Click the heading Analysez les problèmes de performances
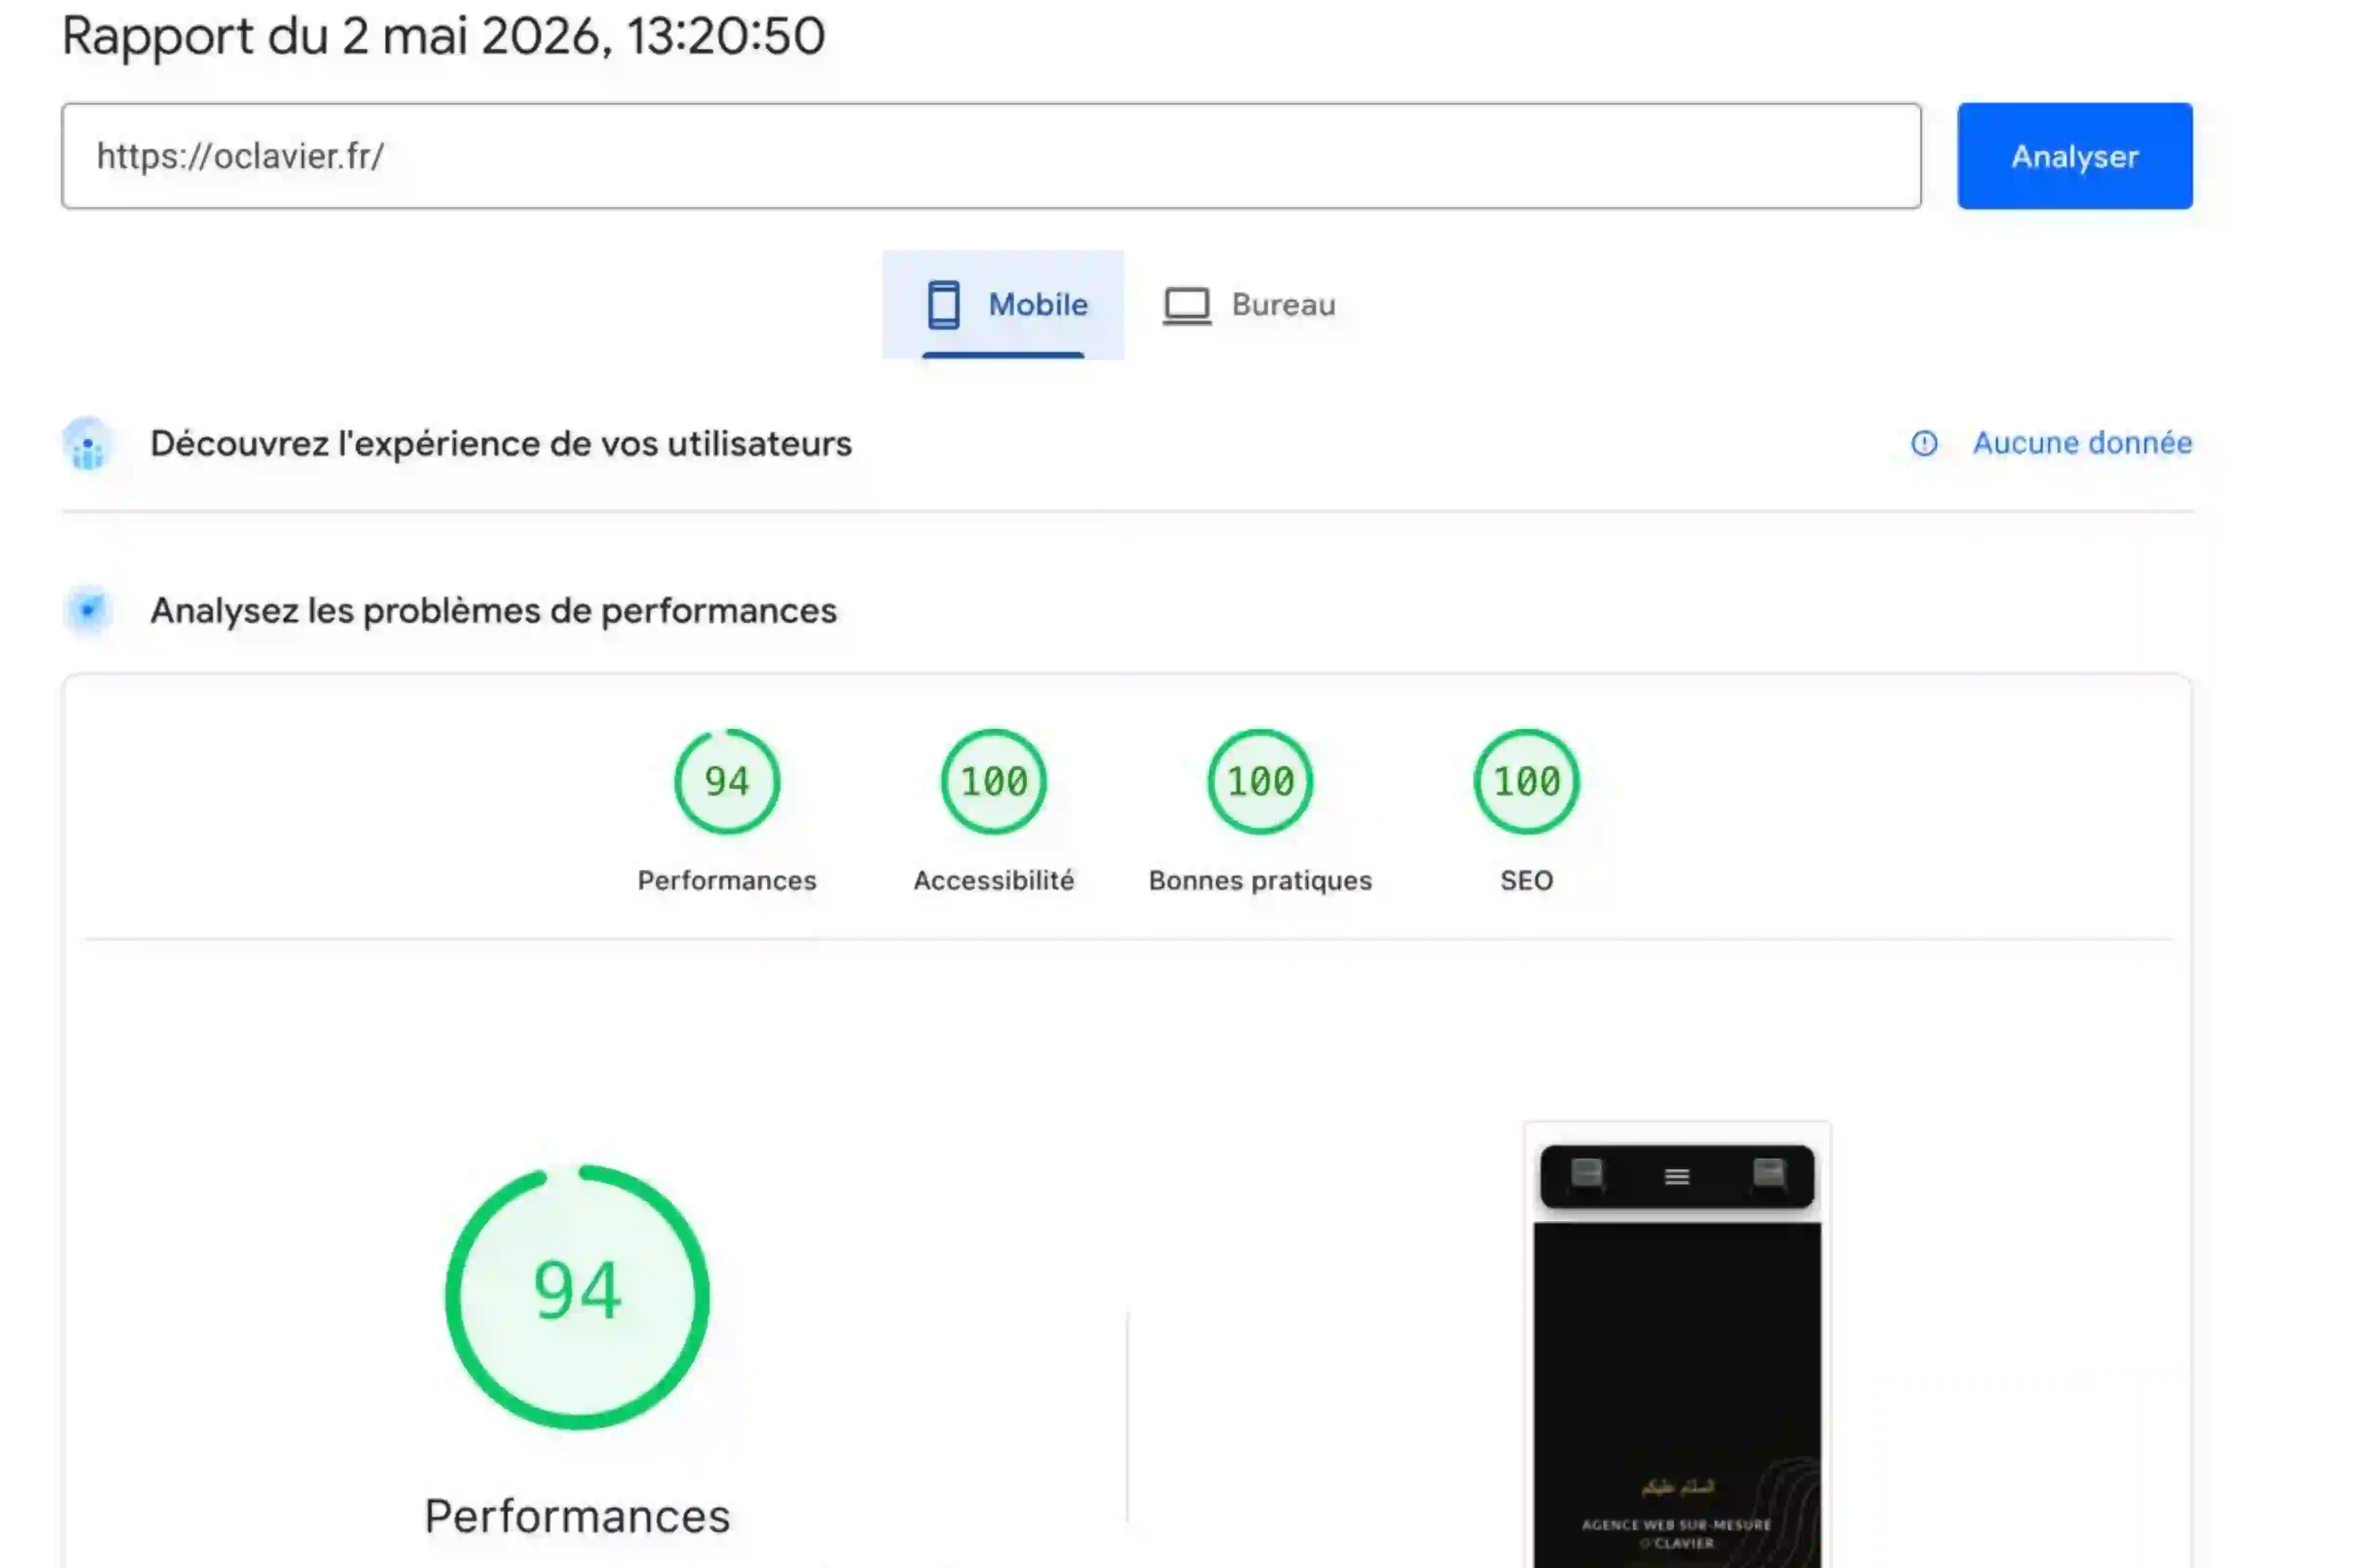2361x1568 pixels. click(493, 610)
